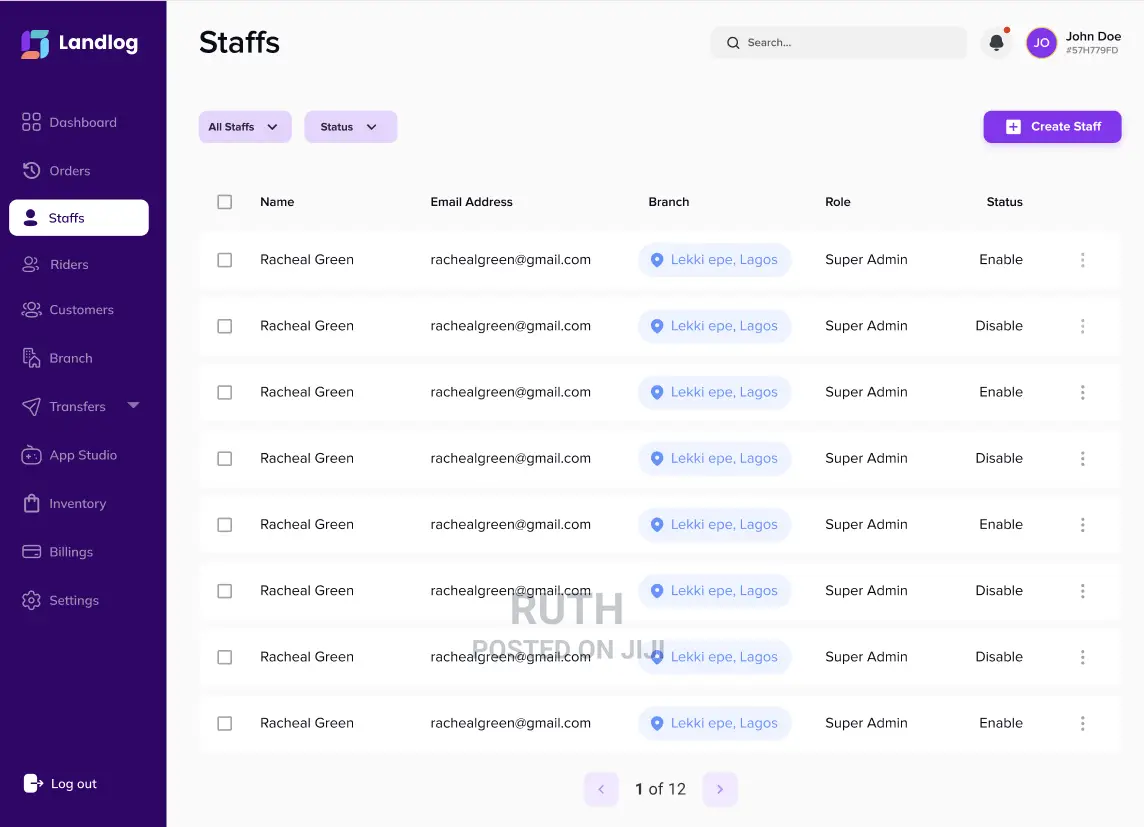Image resolution: width=1144 pixels, height=827 pixels.
Task: Go to the next page of staffs
Action: pyautogui.click(x=720, y=790)
